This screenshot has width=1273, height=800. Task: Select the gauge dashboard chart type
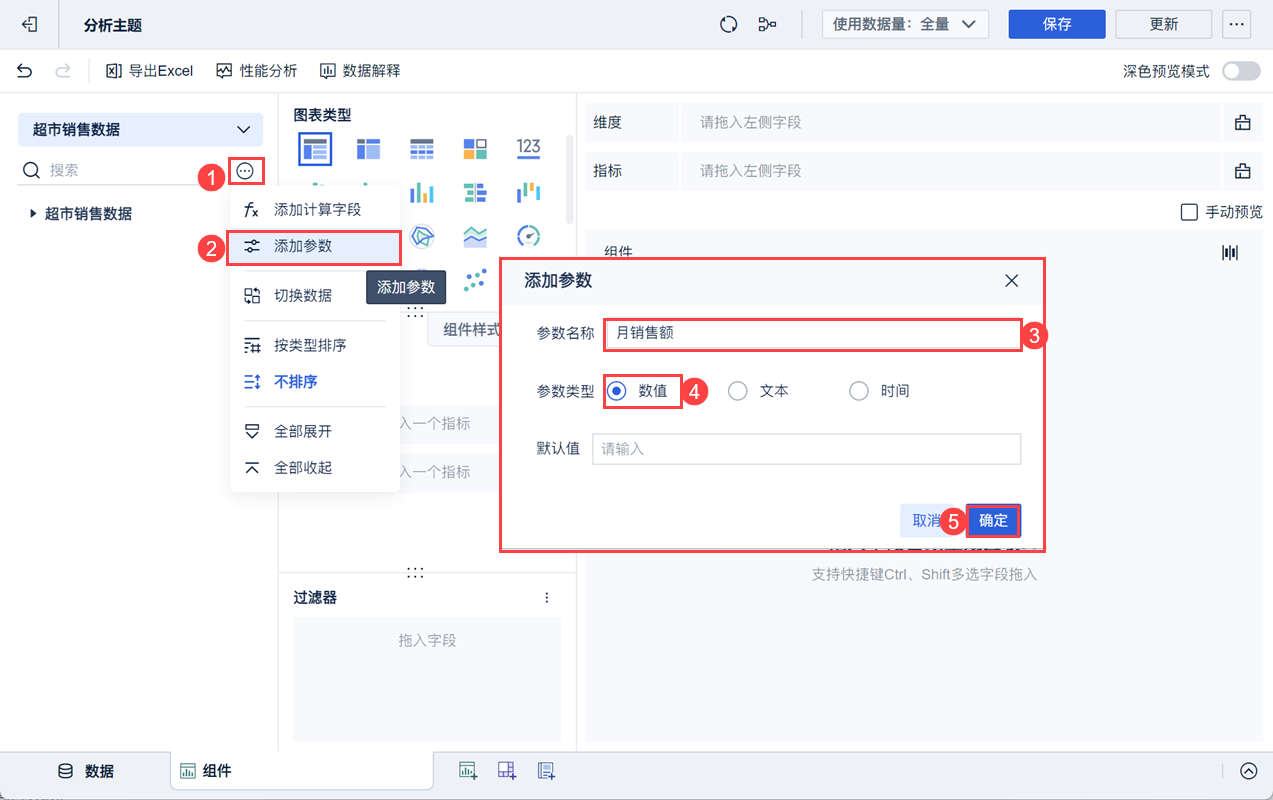pos(529,236)
